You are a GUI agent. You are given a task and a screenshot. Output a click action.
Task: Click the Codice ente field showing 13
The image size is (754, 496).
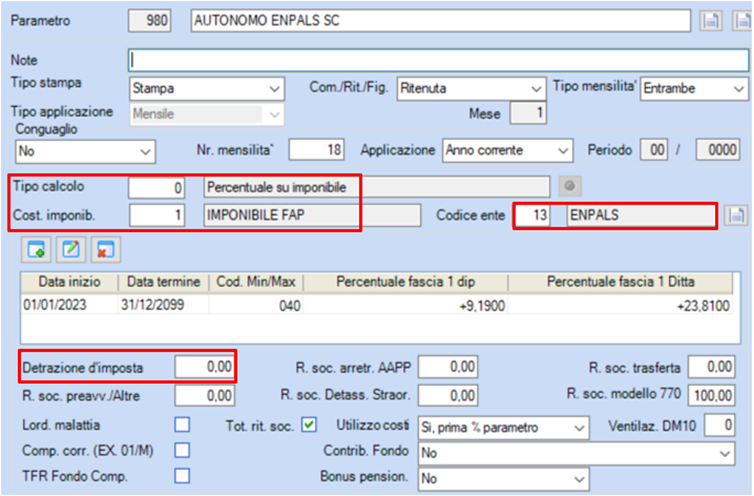coord(533,215)
